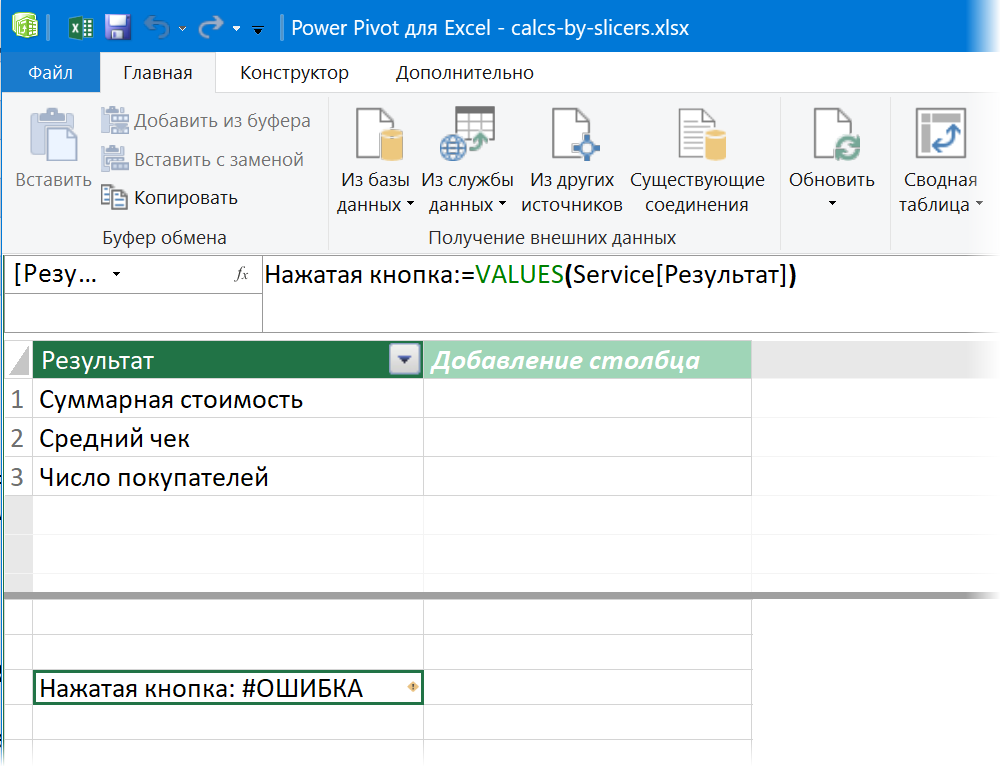Click Из других источников label
The height and width of the screenshot is (767, 1001).
click(x=572, y=192)
